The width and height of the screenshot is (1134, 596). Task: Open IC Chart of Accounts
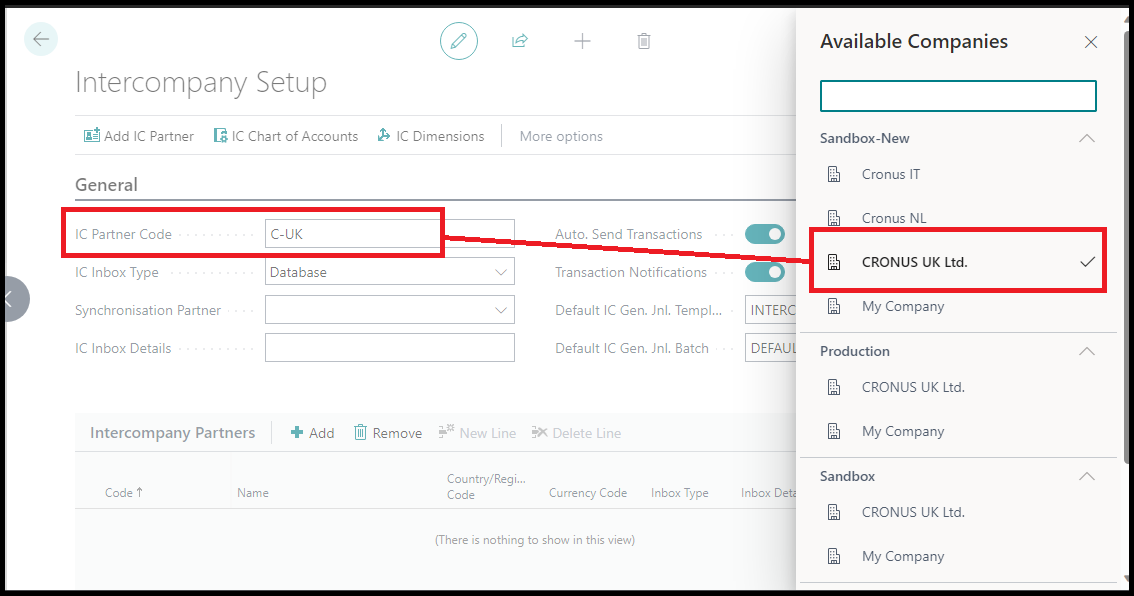[286, 136]
